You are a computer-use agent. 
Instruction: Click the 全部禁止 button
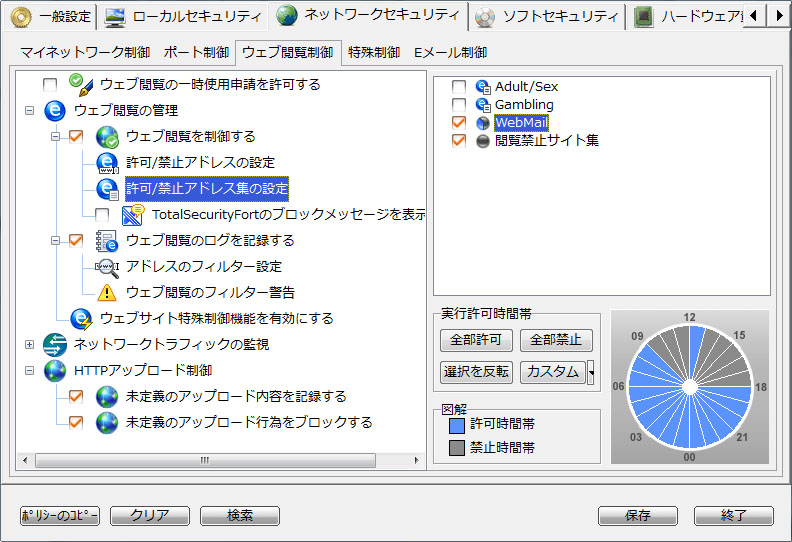pos(556,340)
